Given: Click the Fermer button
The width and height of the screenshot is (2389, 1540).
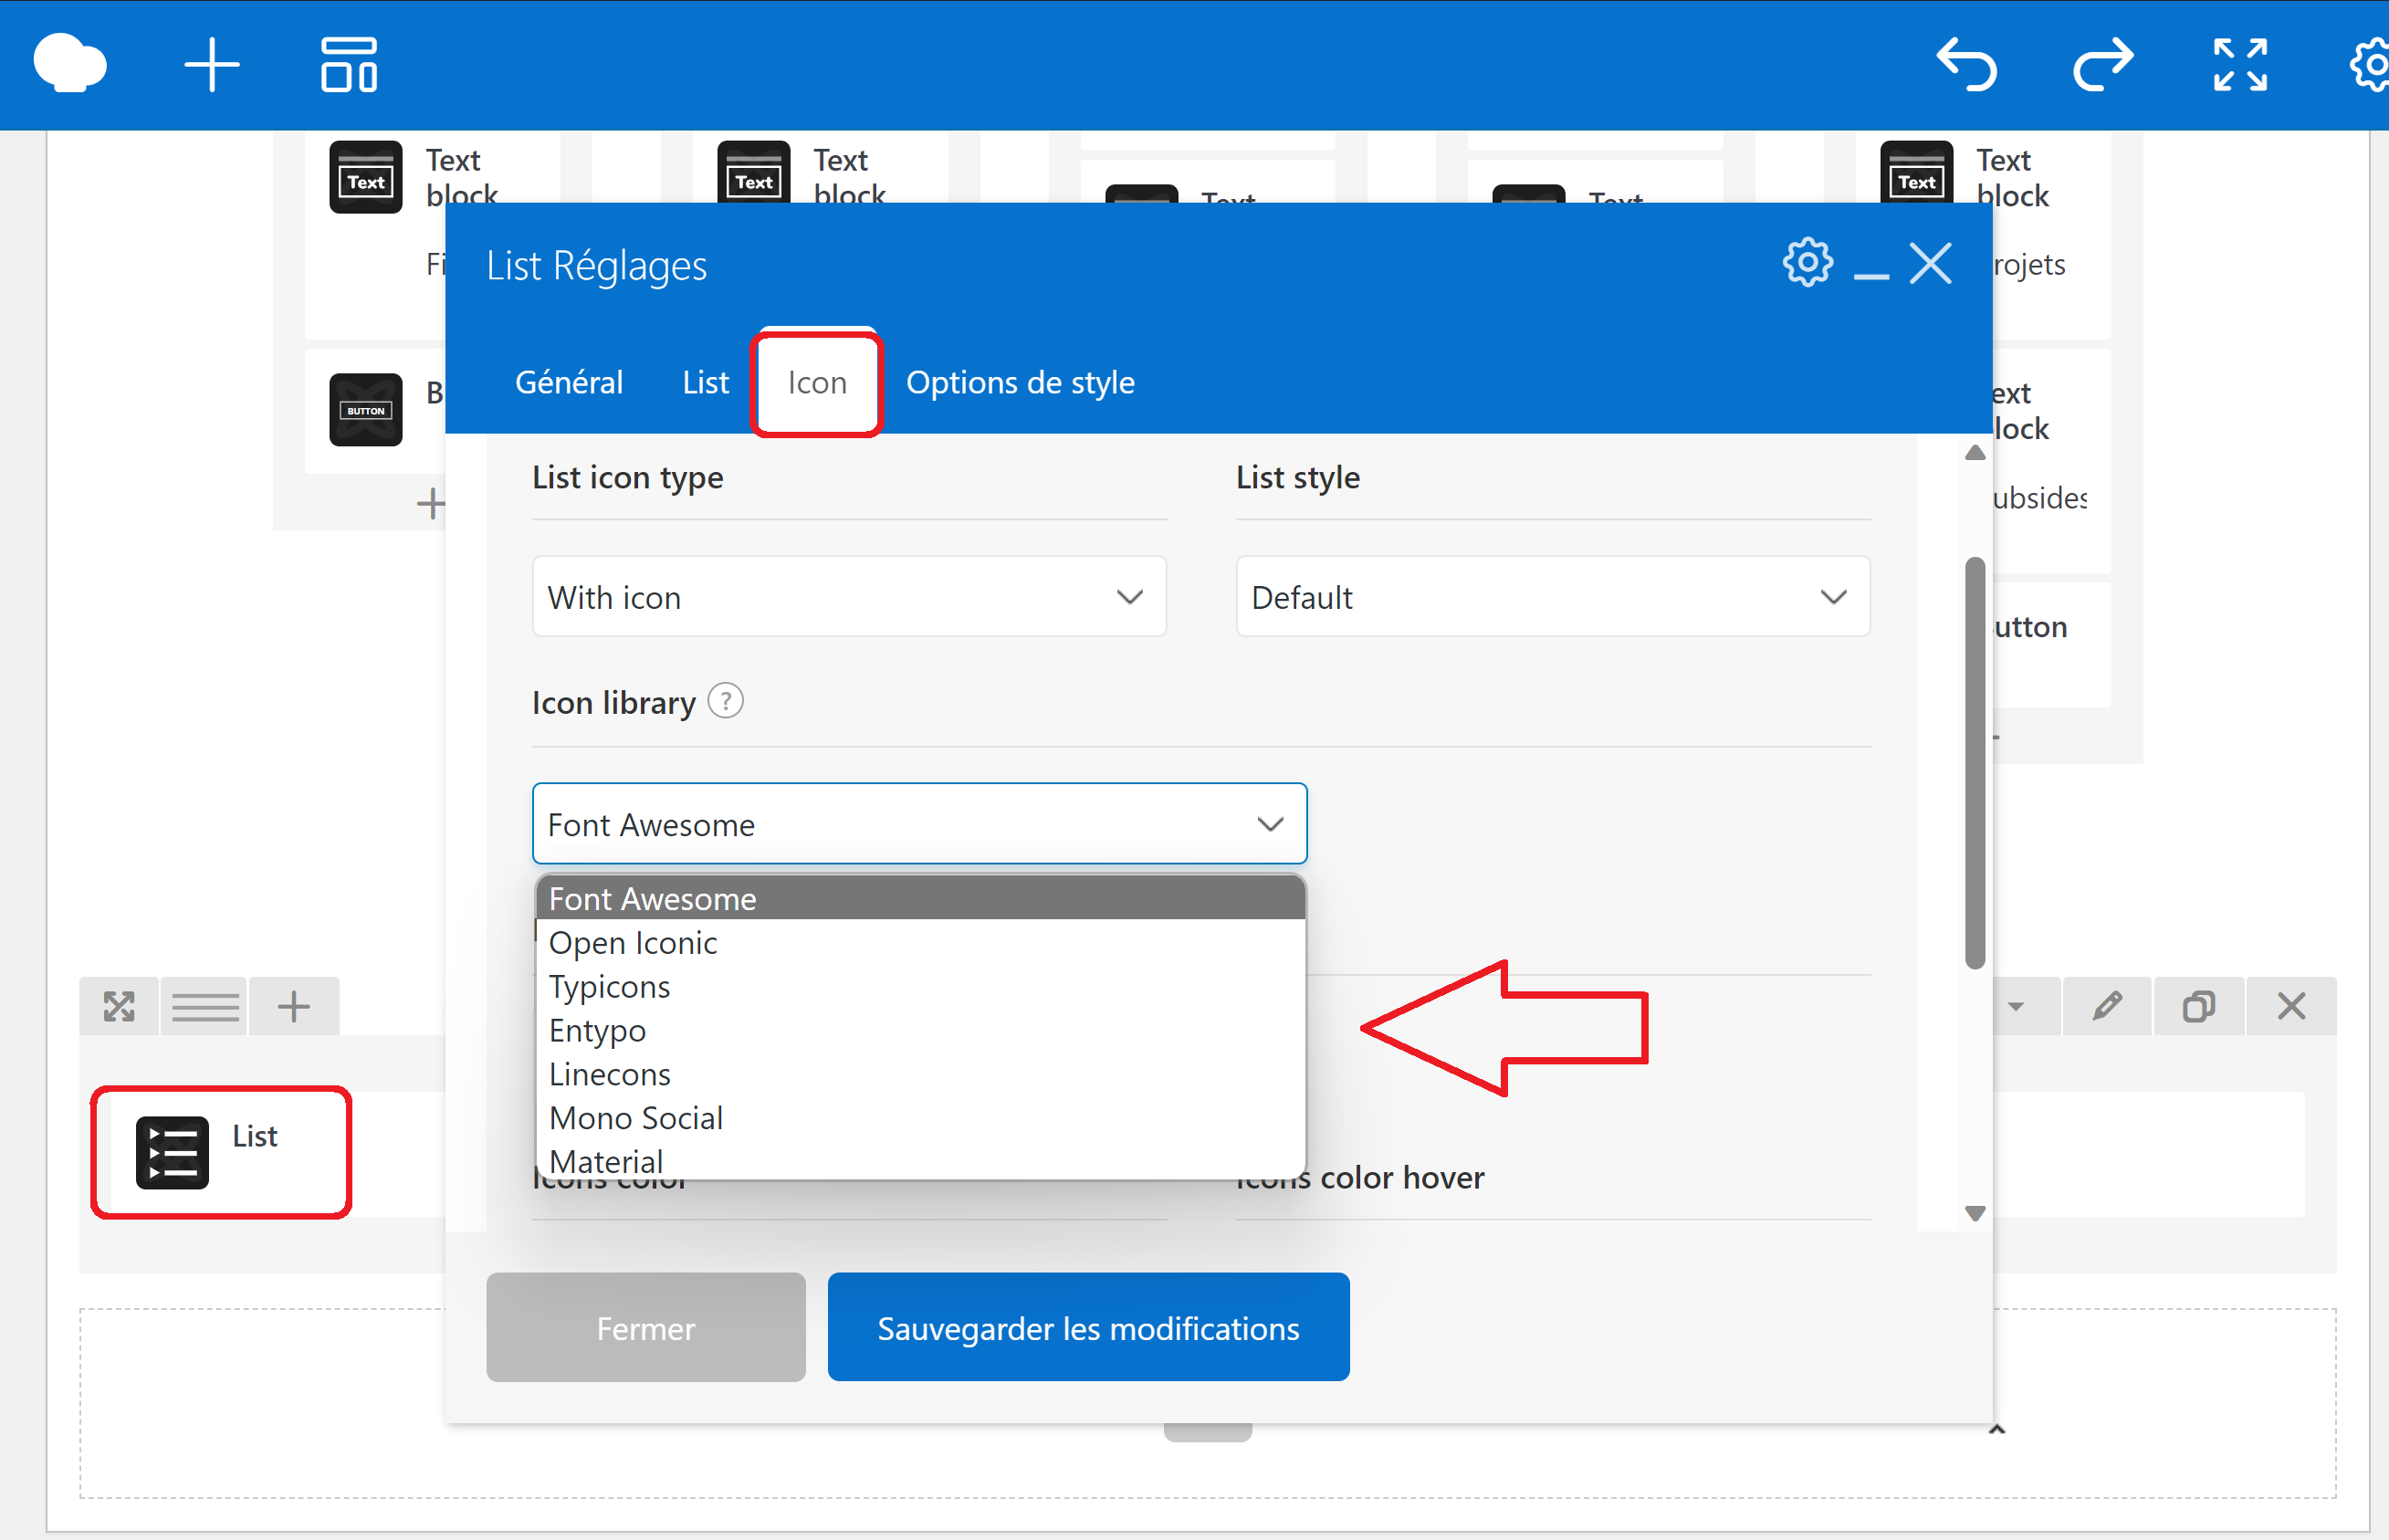Looking at the screenshot, I should 646,1327.
